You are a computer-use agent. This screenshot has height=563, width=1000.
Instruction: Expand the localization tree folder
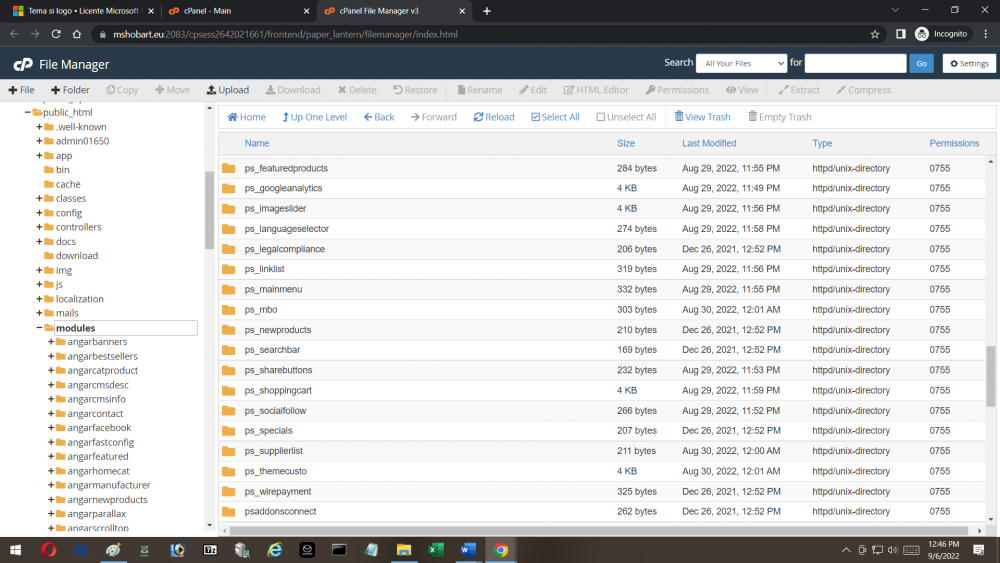click(x=39, y=299)
